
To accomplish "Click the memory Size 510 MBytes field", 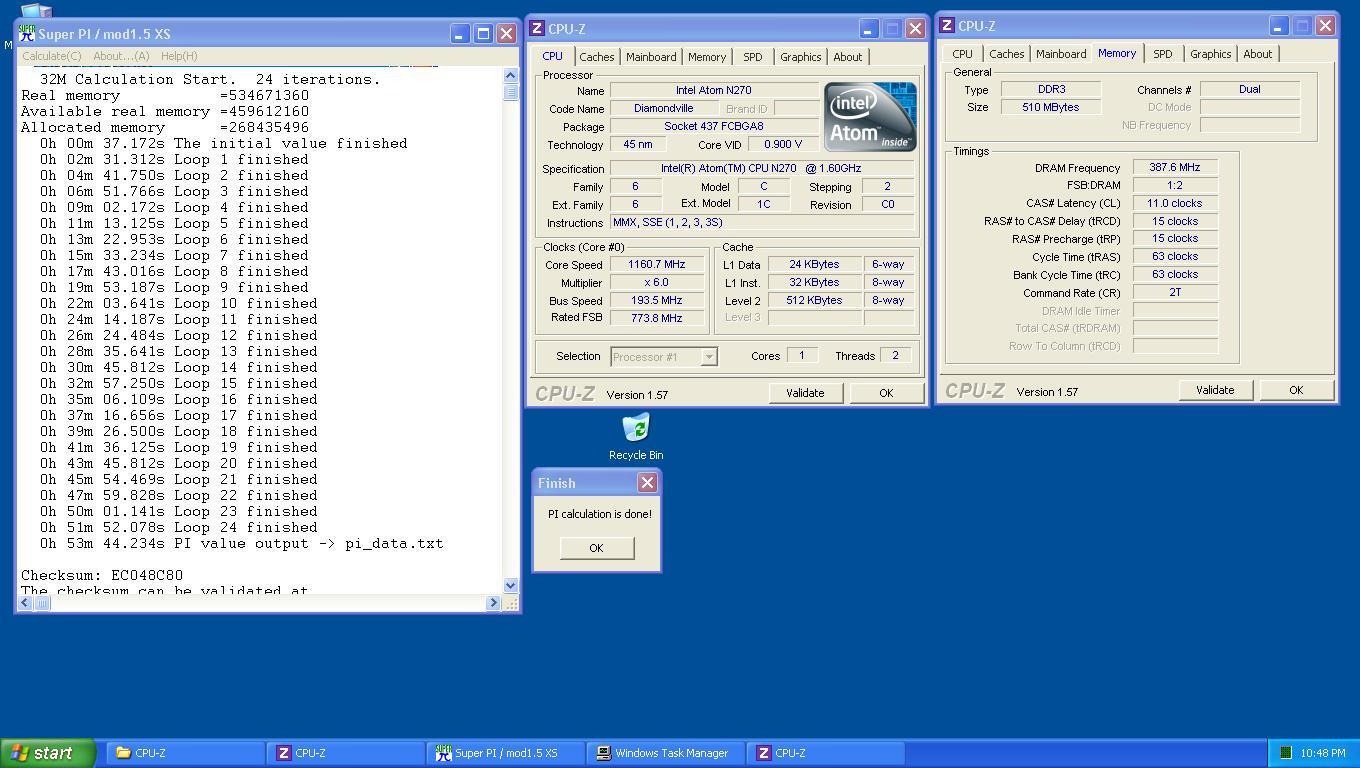I will click(1051, 107).
